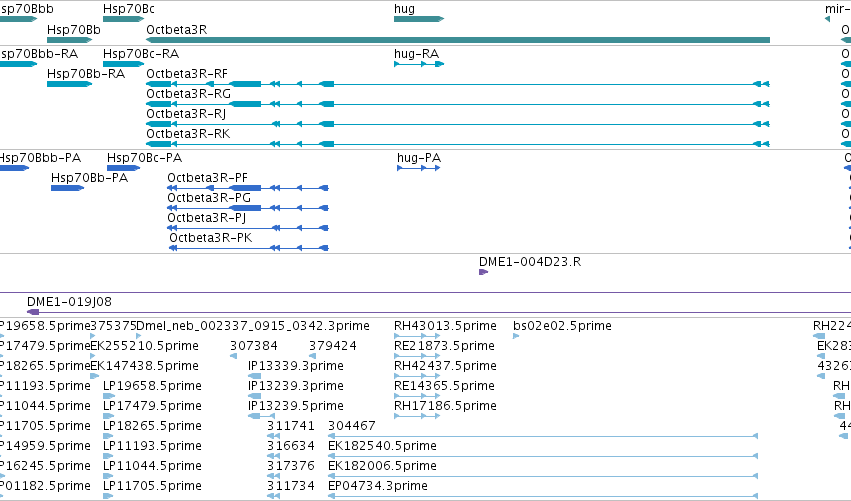Image resolution: width=851 pixels, height=501 pixels.
Task: Select the Octbeta3R-PF protein label
Action: pyautogui.click(x=207, y=178)
